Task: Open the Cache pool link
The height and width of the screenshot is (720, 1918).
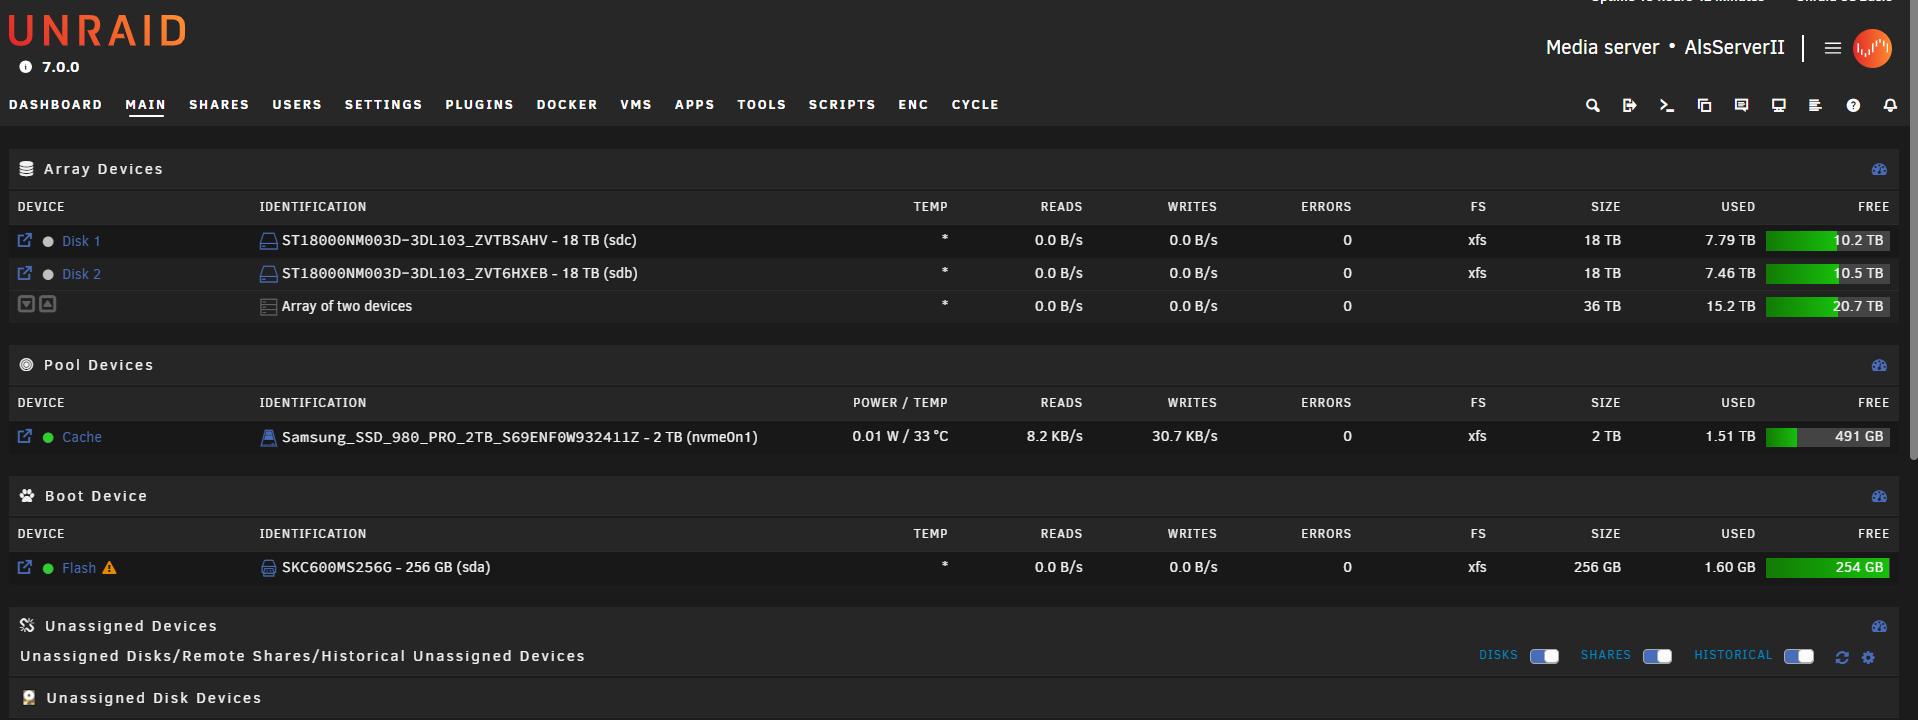Action: coord(82,437)
